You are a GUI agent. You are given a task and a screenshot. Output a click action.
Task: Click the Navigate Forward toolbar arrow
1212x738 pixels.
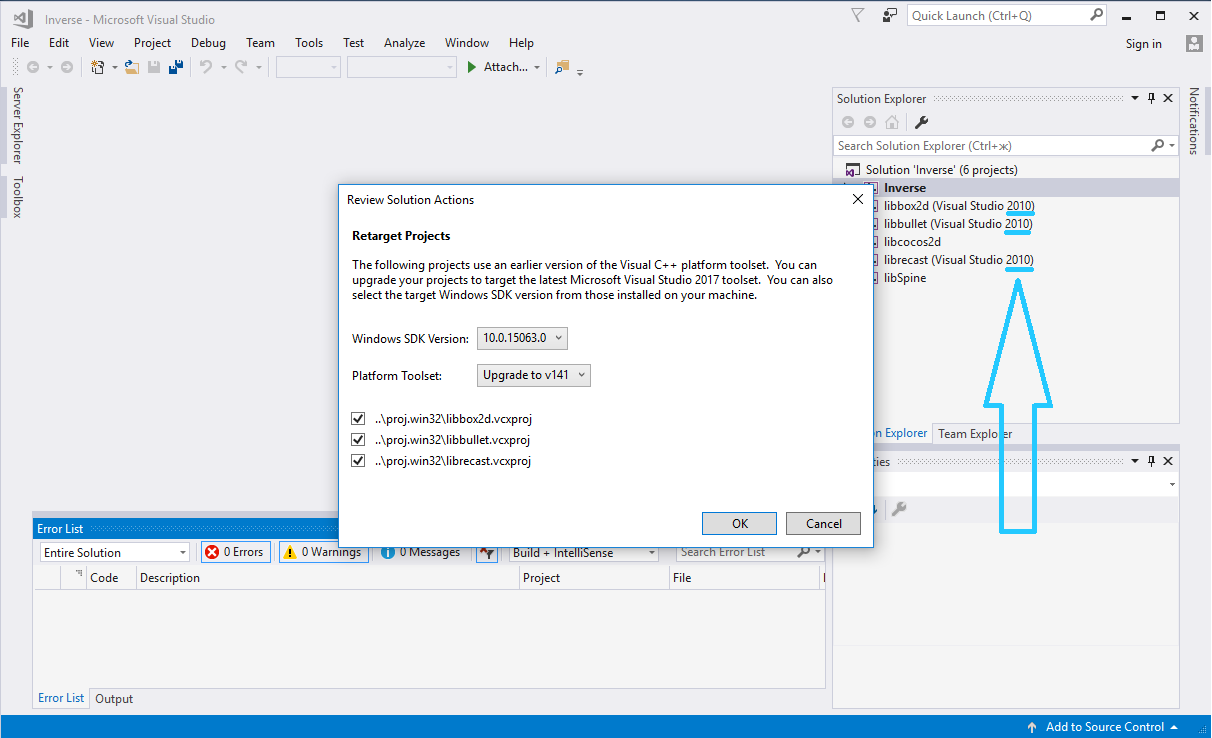(67, 67)
